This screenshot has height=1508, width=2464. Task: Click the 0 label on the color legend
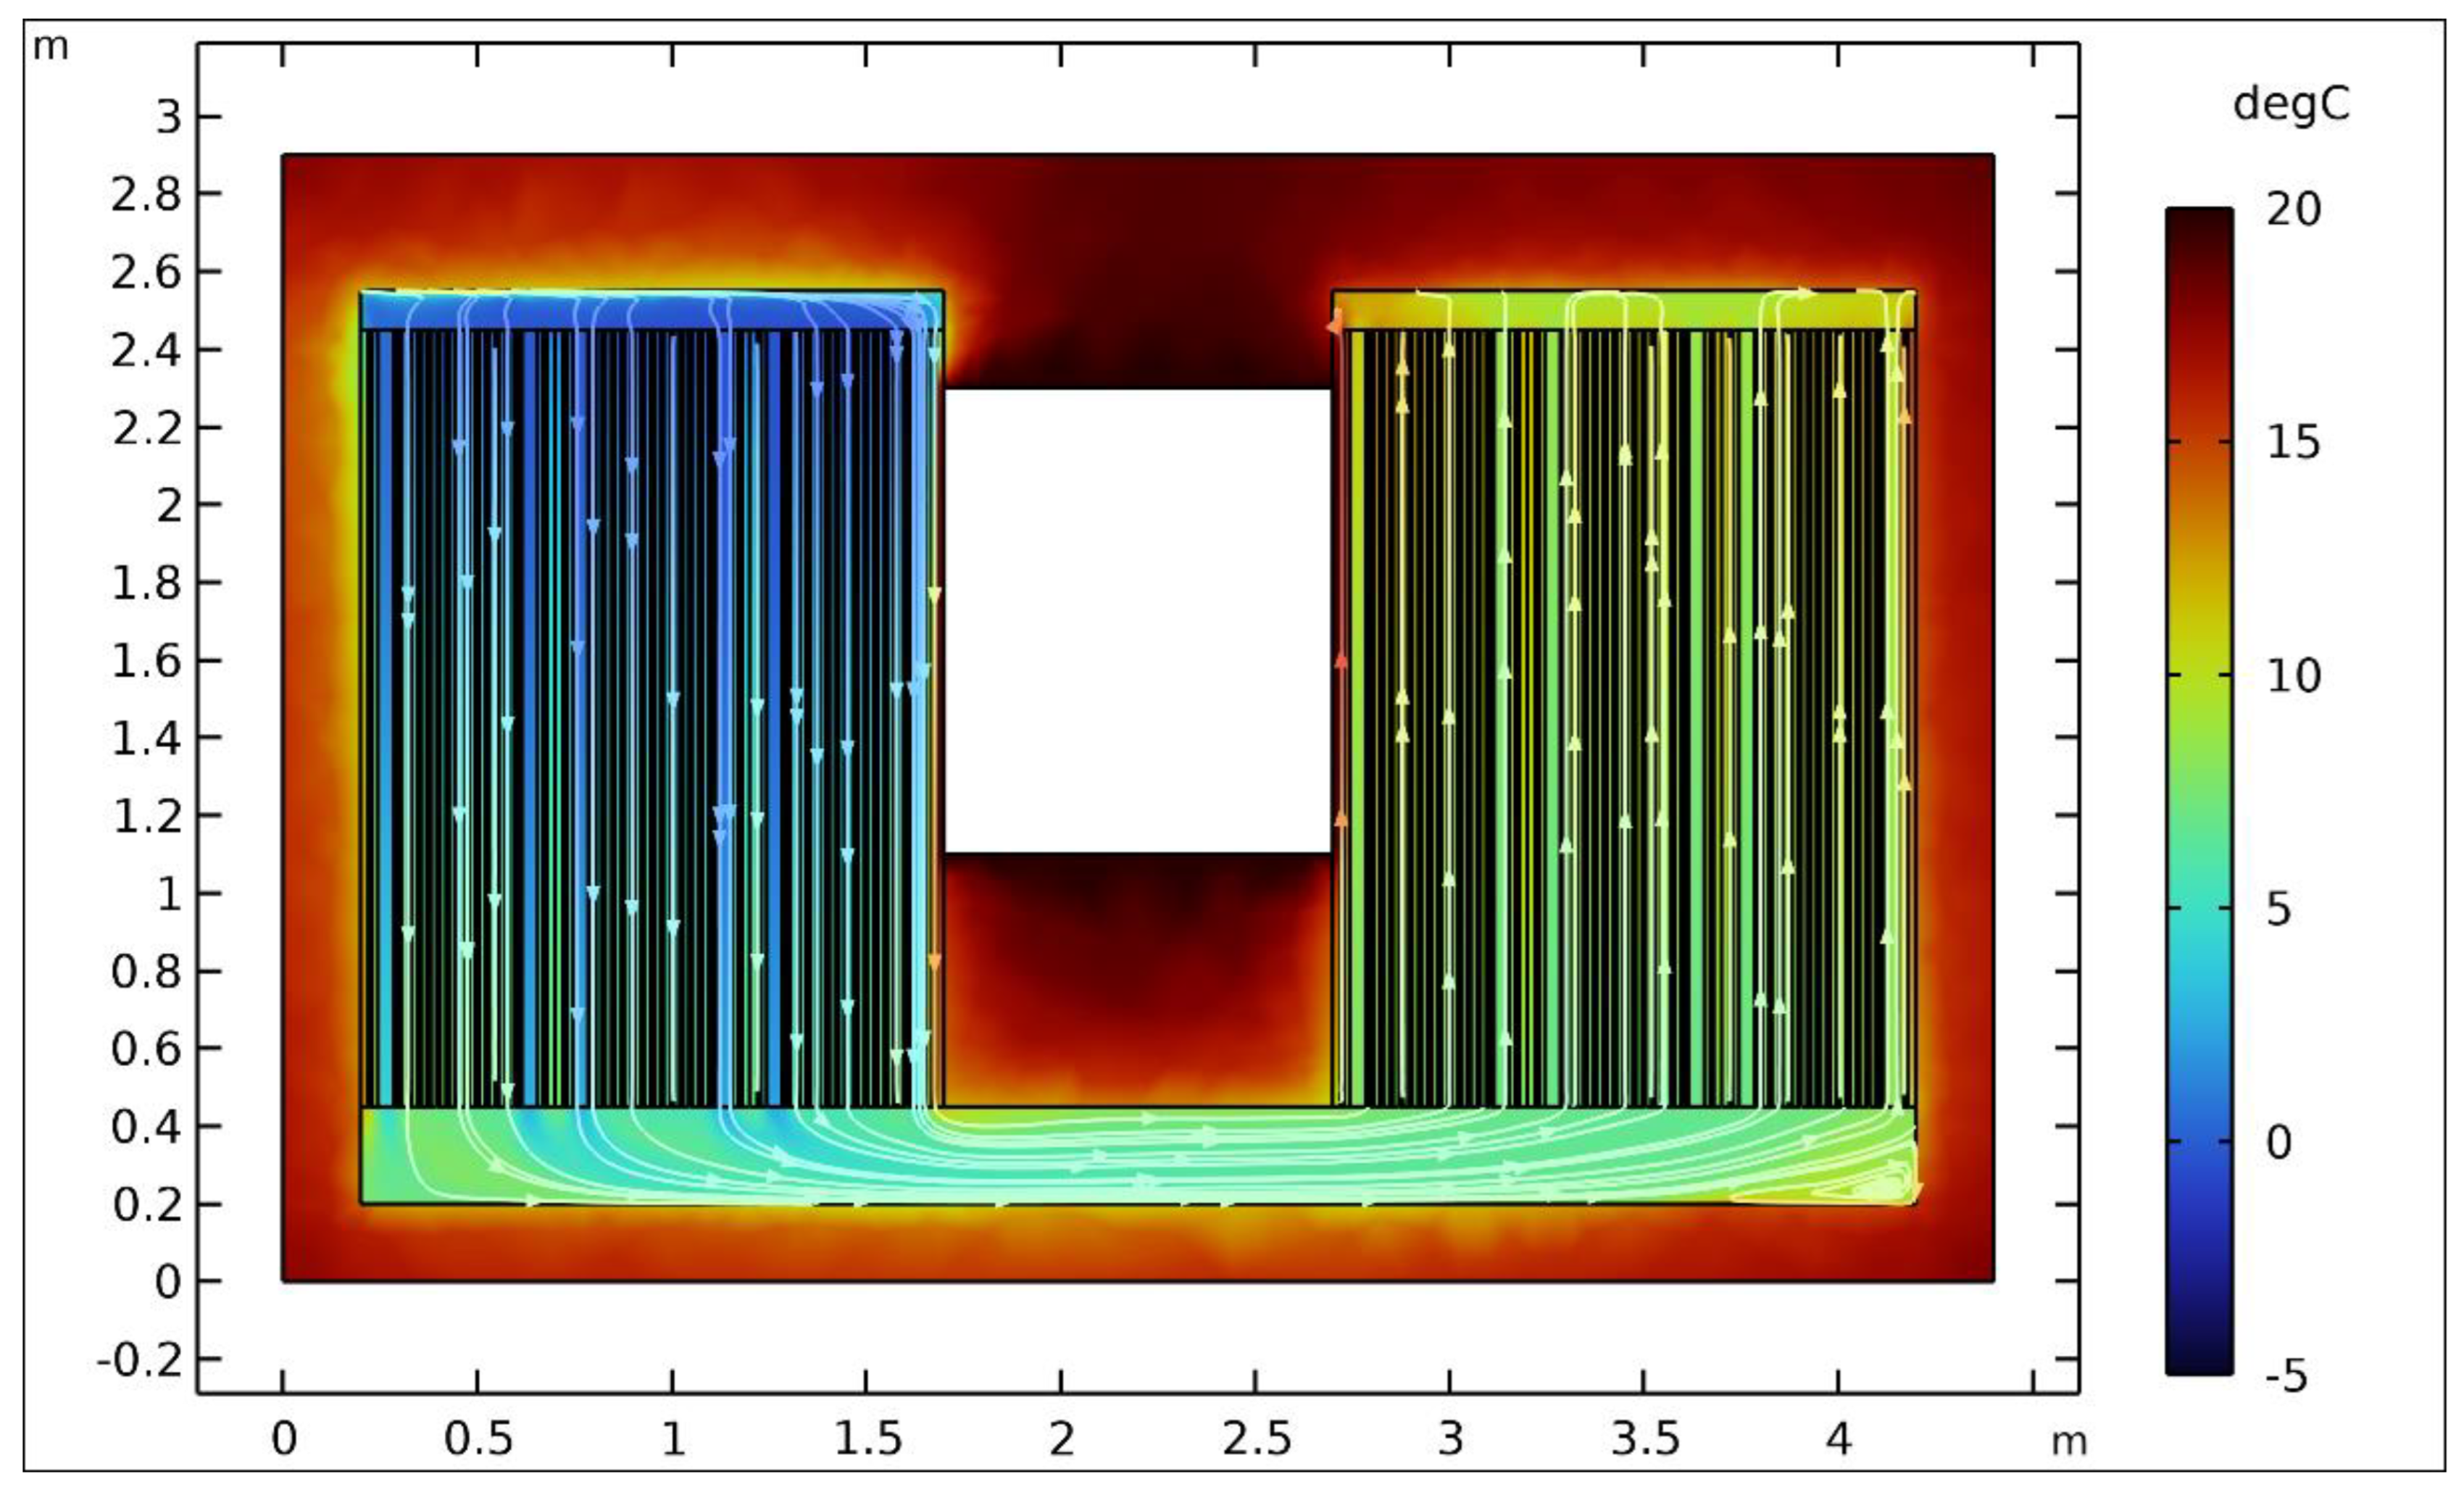2279,1142
